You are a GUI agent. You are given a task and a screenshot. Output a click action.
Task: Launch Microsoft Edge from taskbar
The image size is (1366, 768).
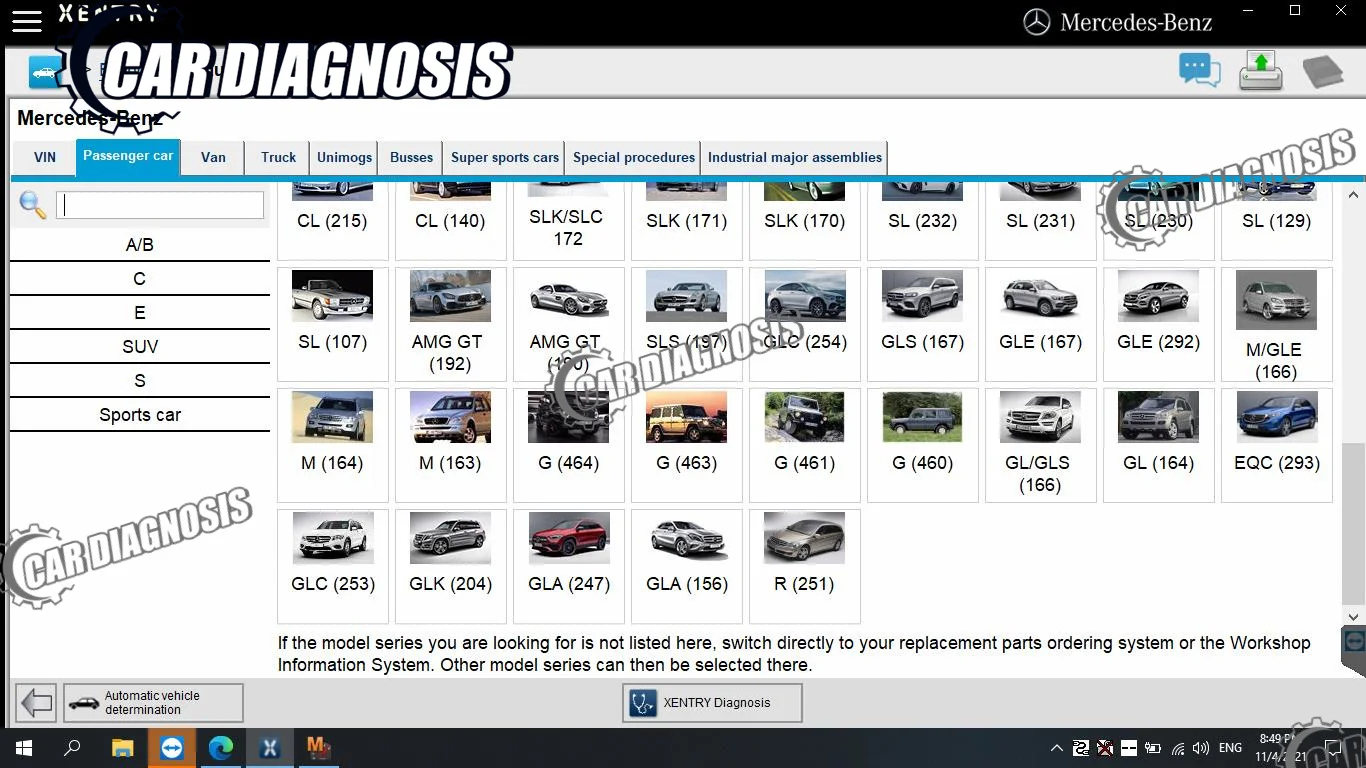coord(221,748)
